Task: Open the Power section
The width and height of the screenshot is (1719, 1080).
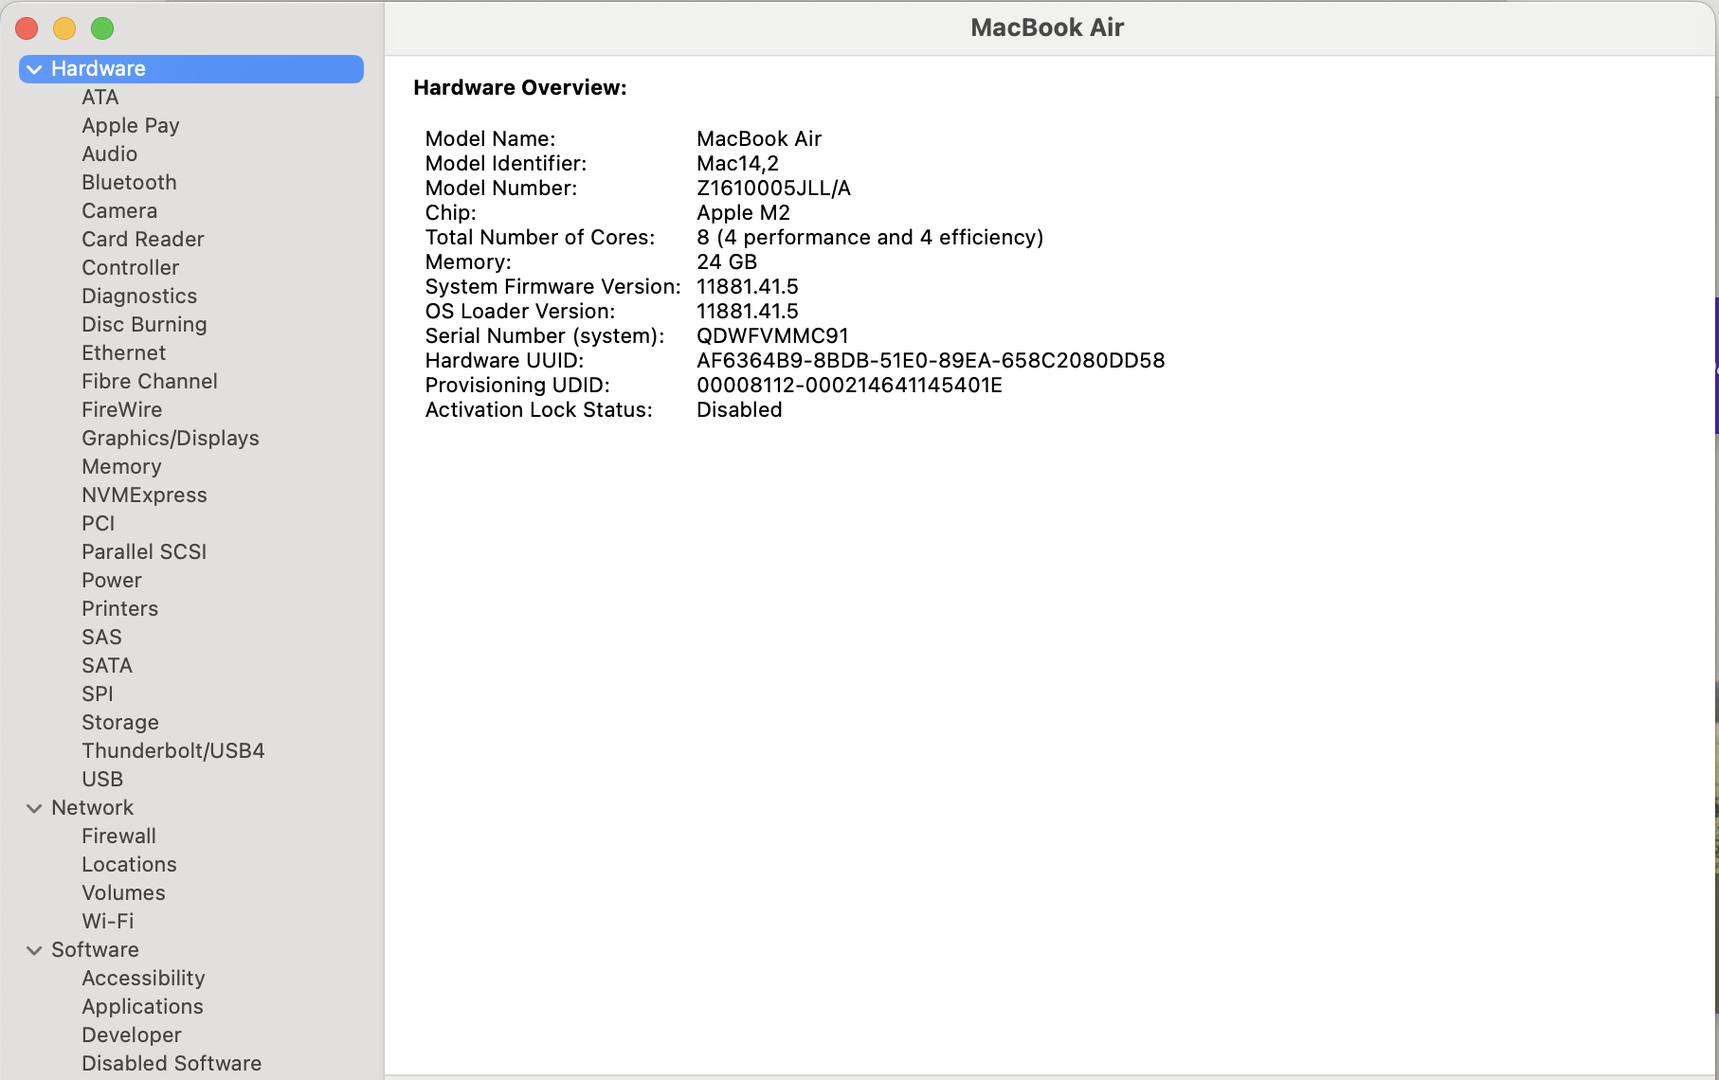Action: (111, 580)
